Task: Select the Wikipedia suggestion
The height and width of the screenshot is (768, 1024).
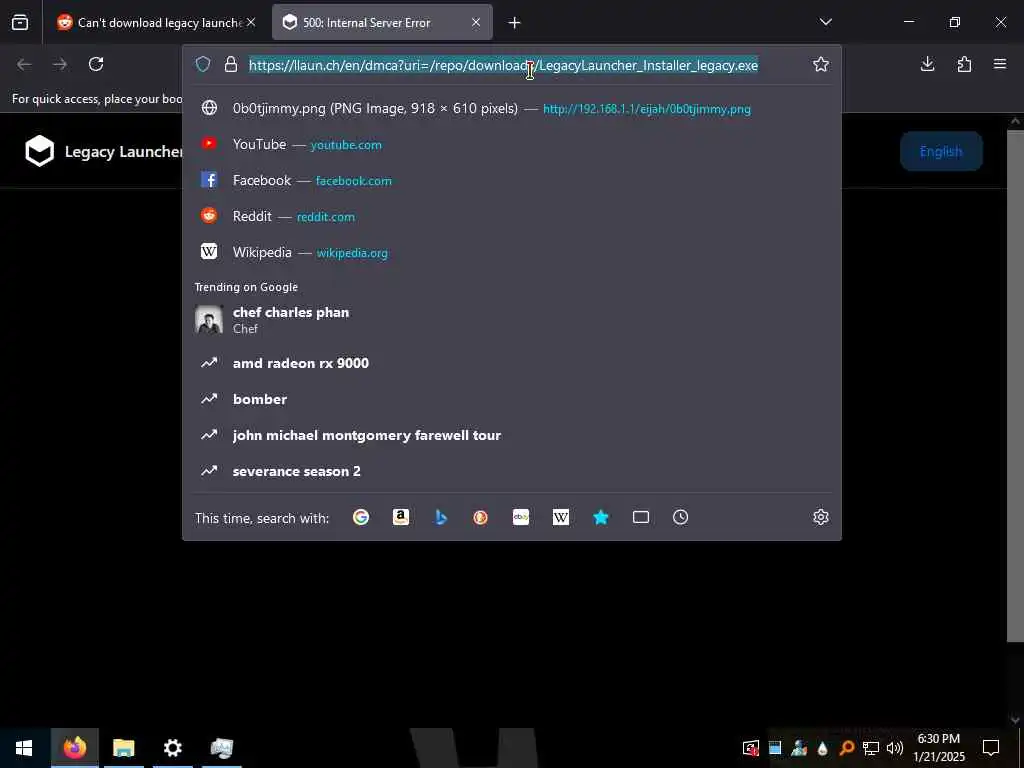Action: click(x=511, y=252)
